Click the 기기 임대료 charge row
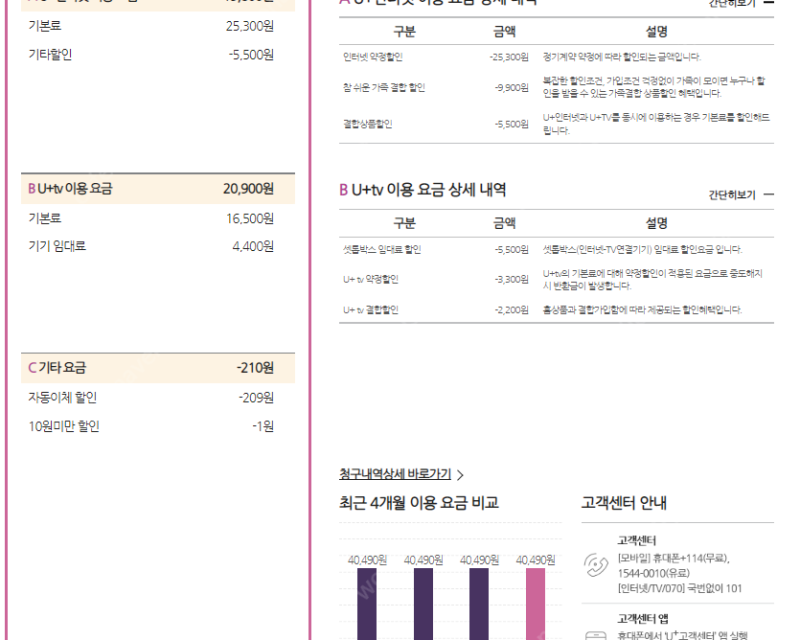 pyautogui.click(x=151, y=247)
